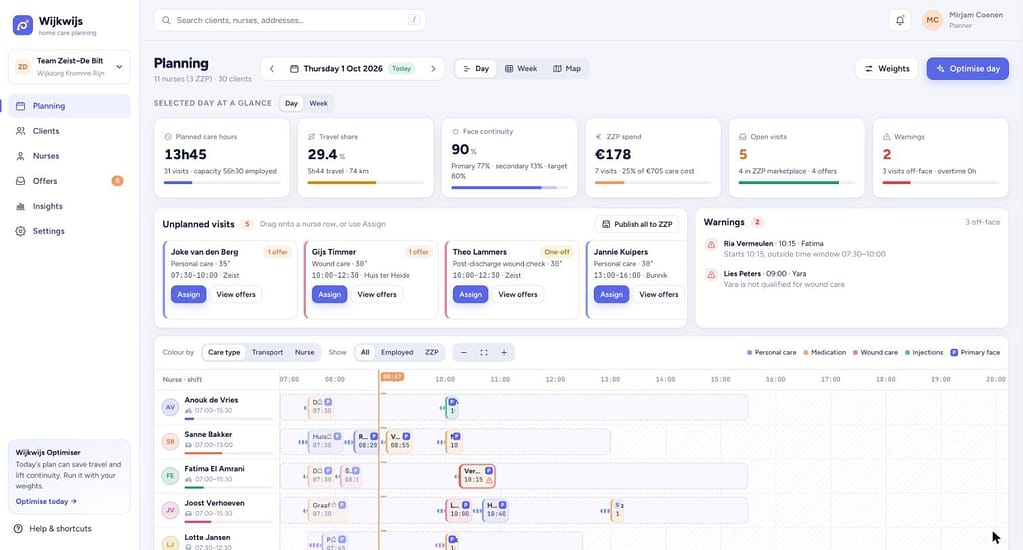Screen dimensions: 1023x550
Task: Open the notifications bell
Action: tap(900, 20)
